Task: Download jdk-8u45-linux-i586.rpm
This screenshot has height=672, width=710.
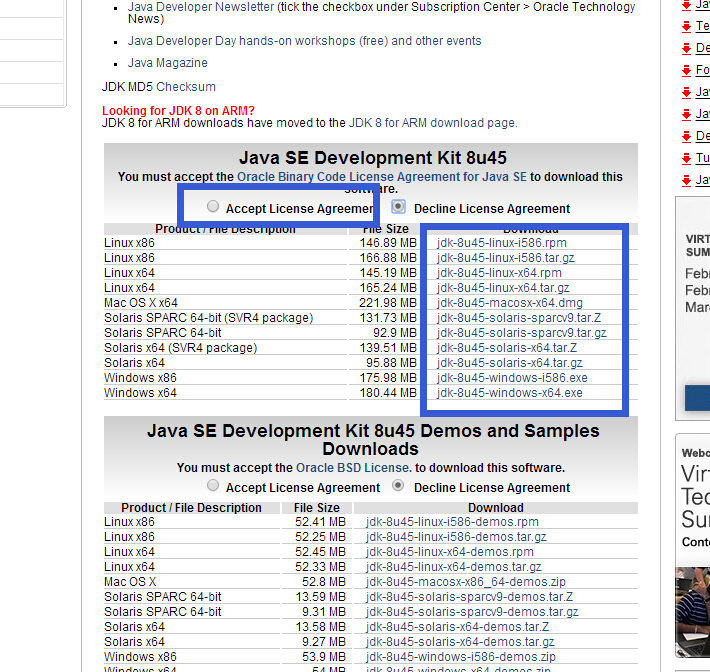Action: point(502,243)
